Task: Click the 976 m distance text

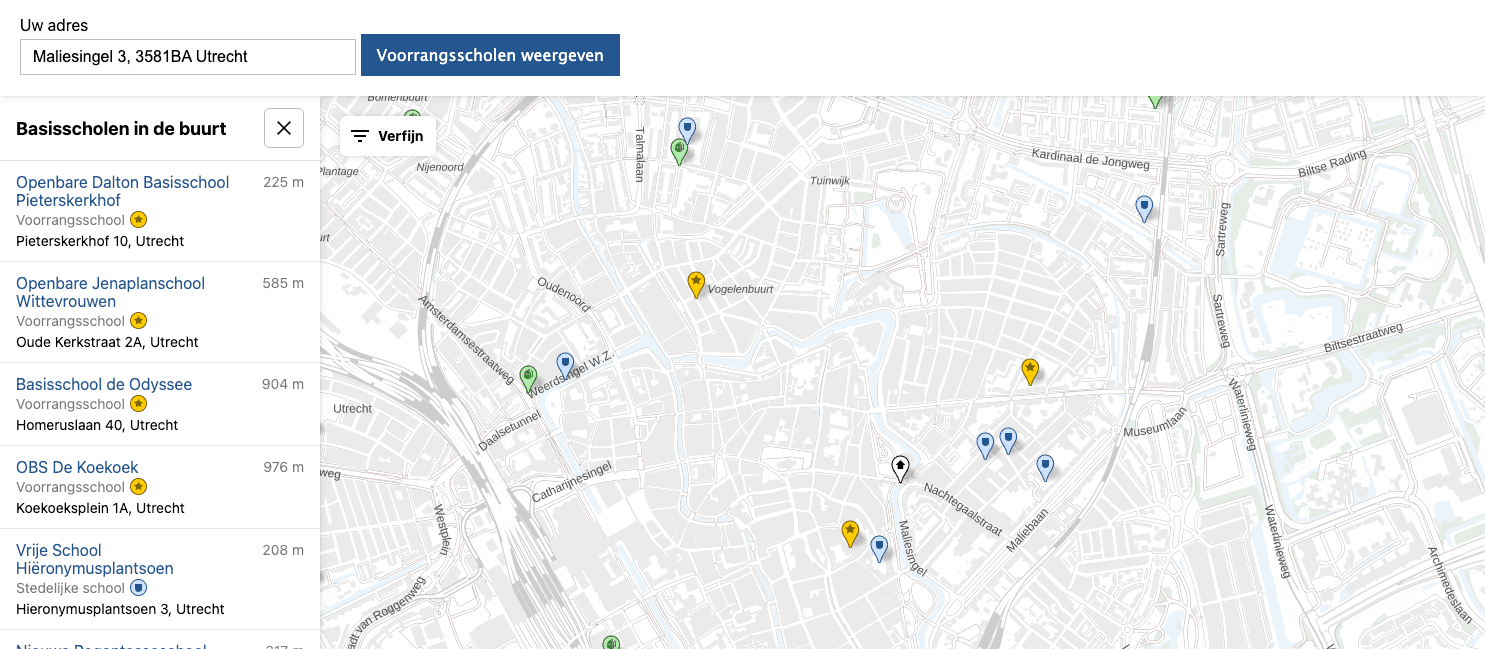Action: [x=283, y=467]
